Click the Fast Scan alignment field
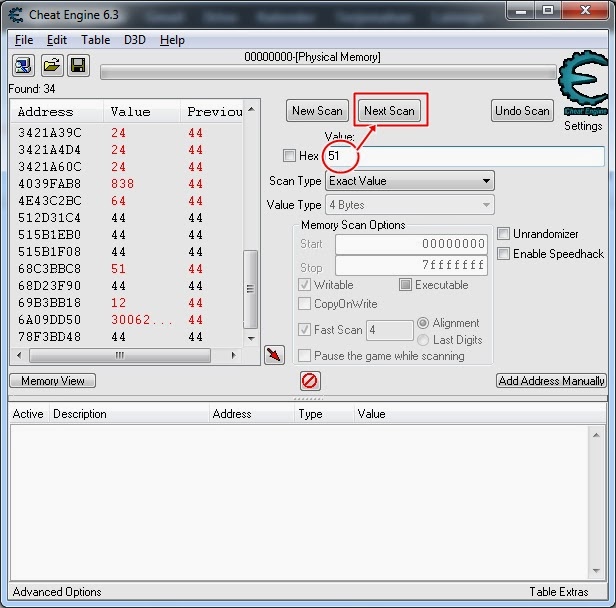The height and width of the screenshot is (608, 616). click(x=390, y=330)
